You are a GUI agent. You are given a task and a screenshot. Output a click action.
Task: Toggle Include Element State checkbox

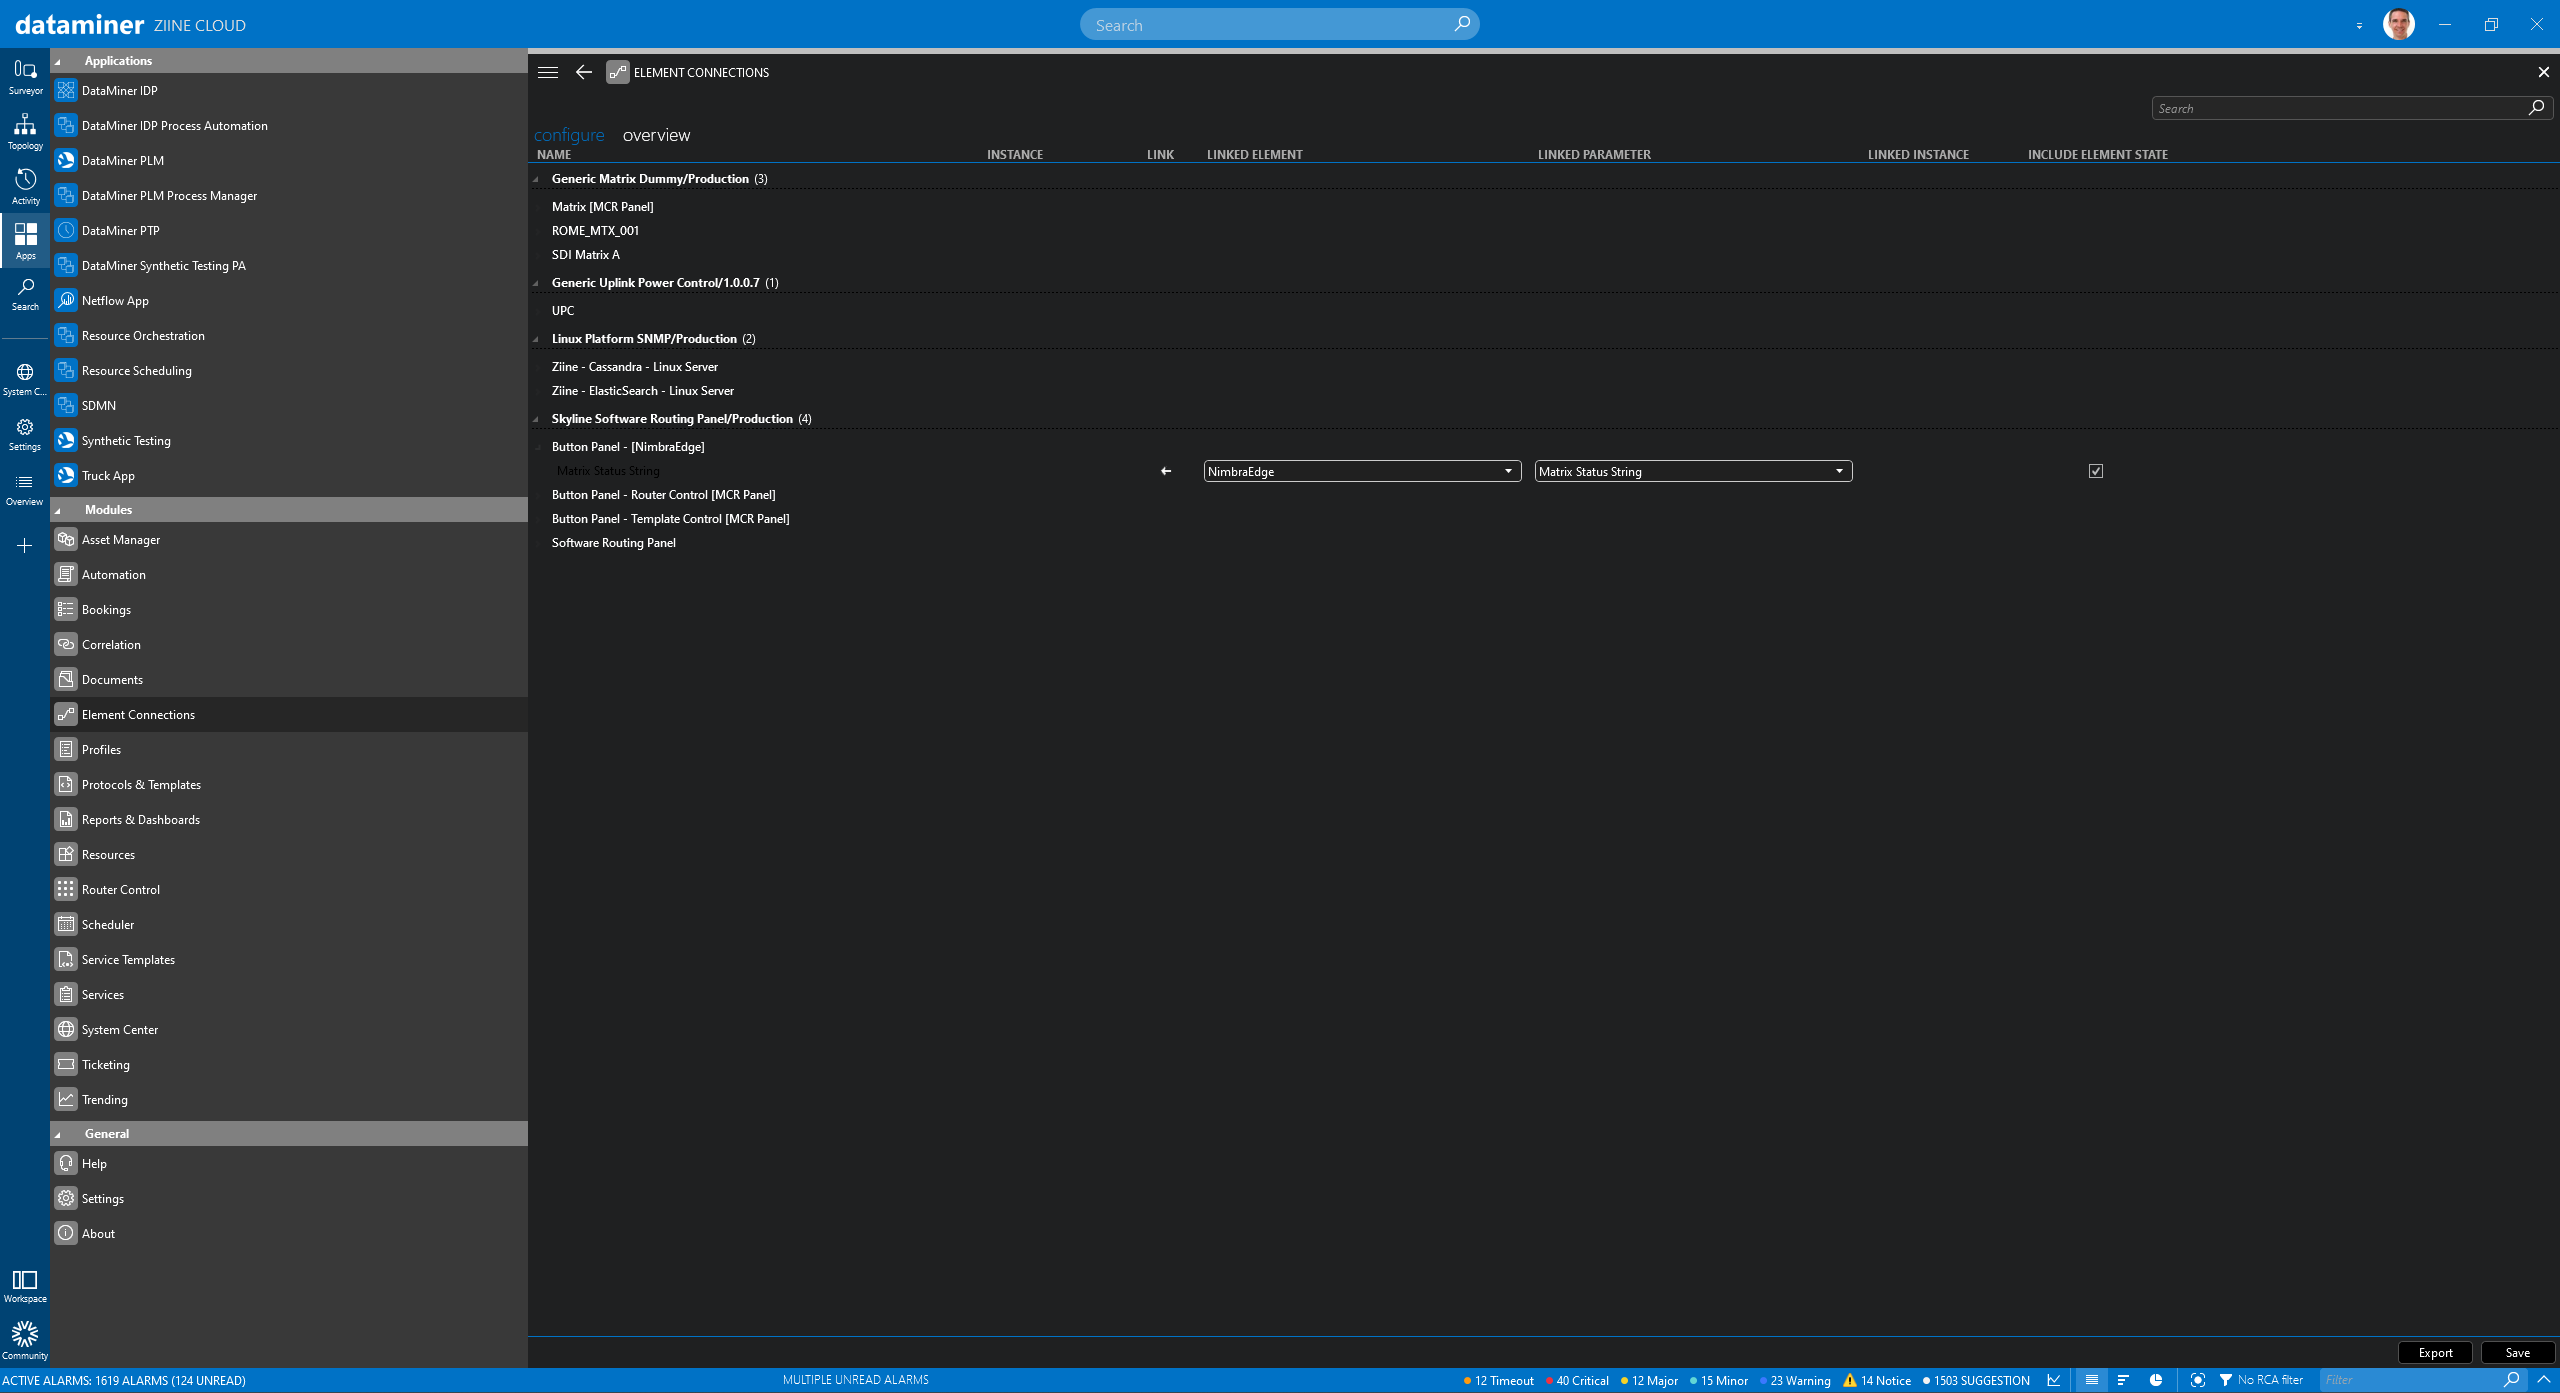click(x=2096, y=471)
